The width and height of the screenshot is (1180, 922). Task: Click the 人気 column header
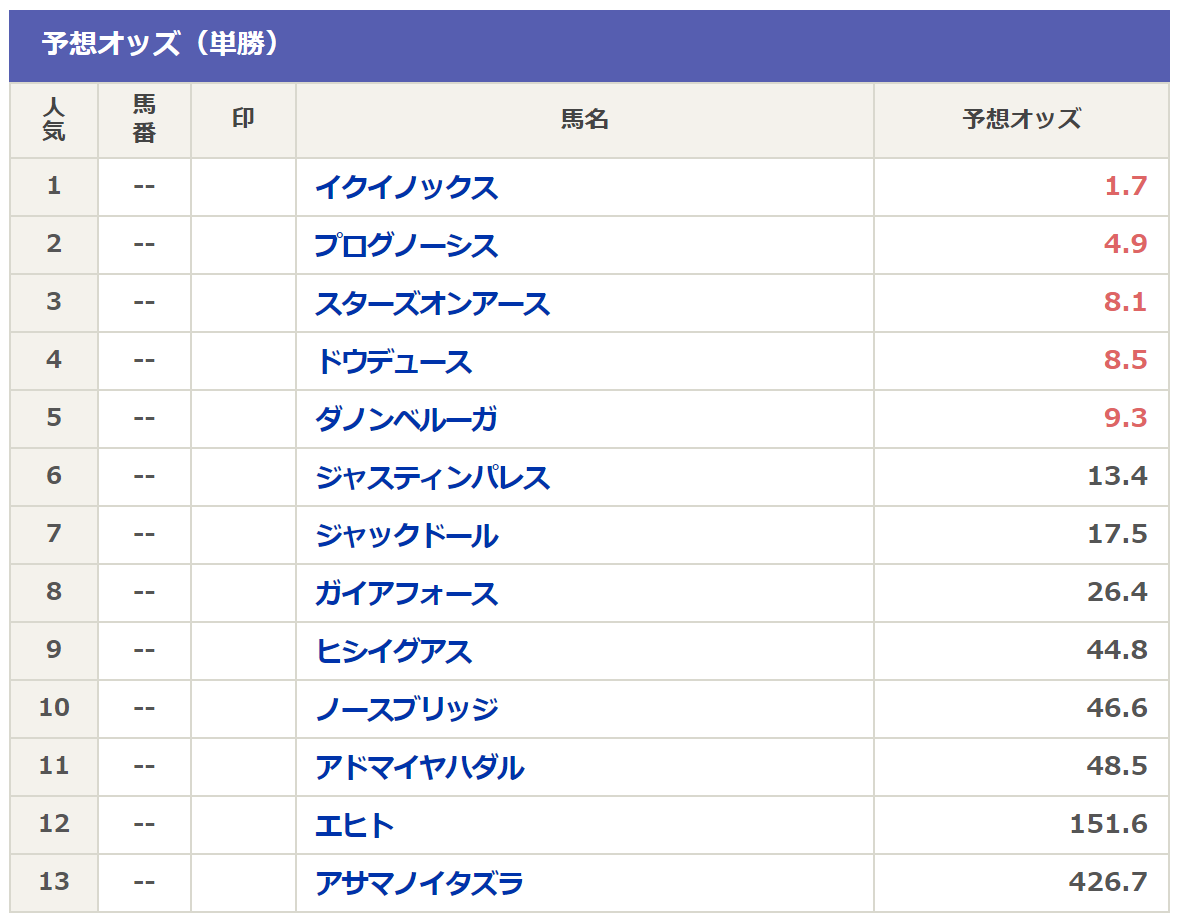[53, 120]
